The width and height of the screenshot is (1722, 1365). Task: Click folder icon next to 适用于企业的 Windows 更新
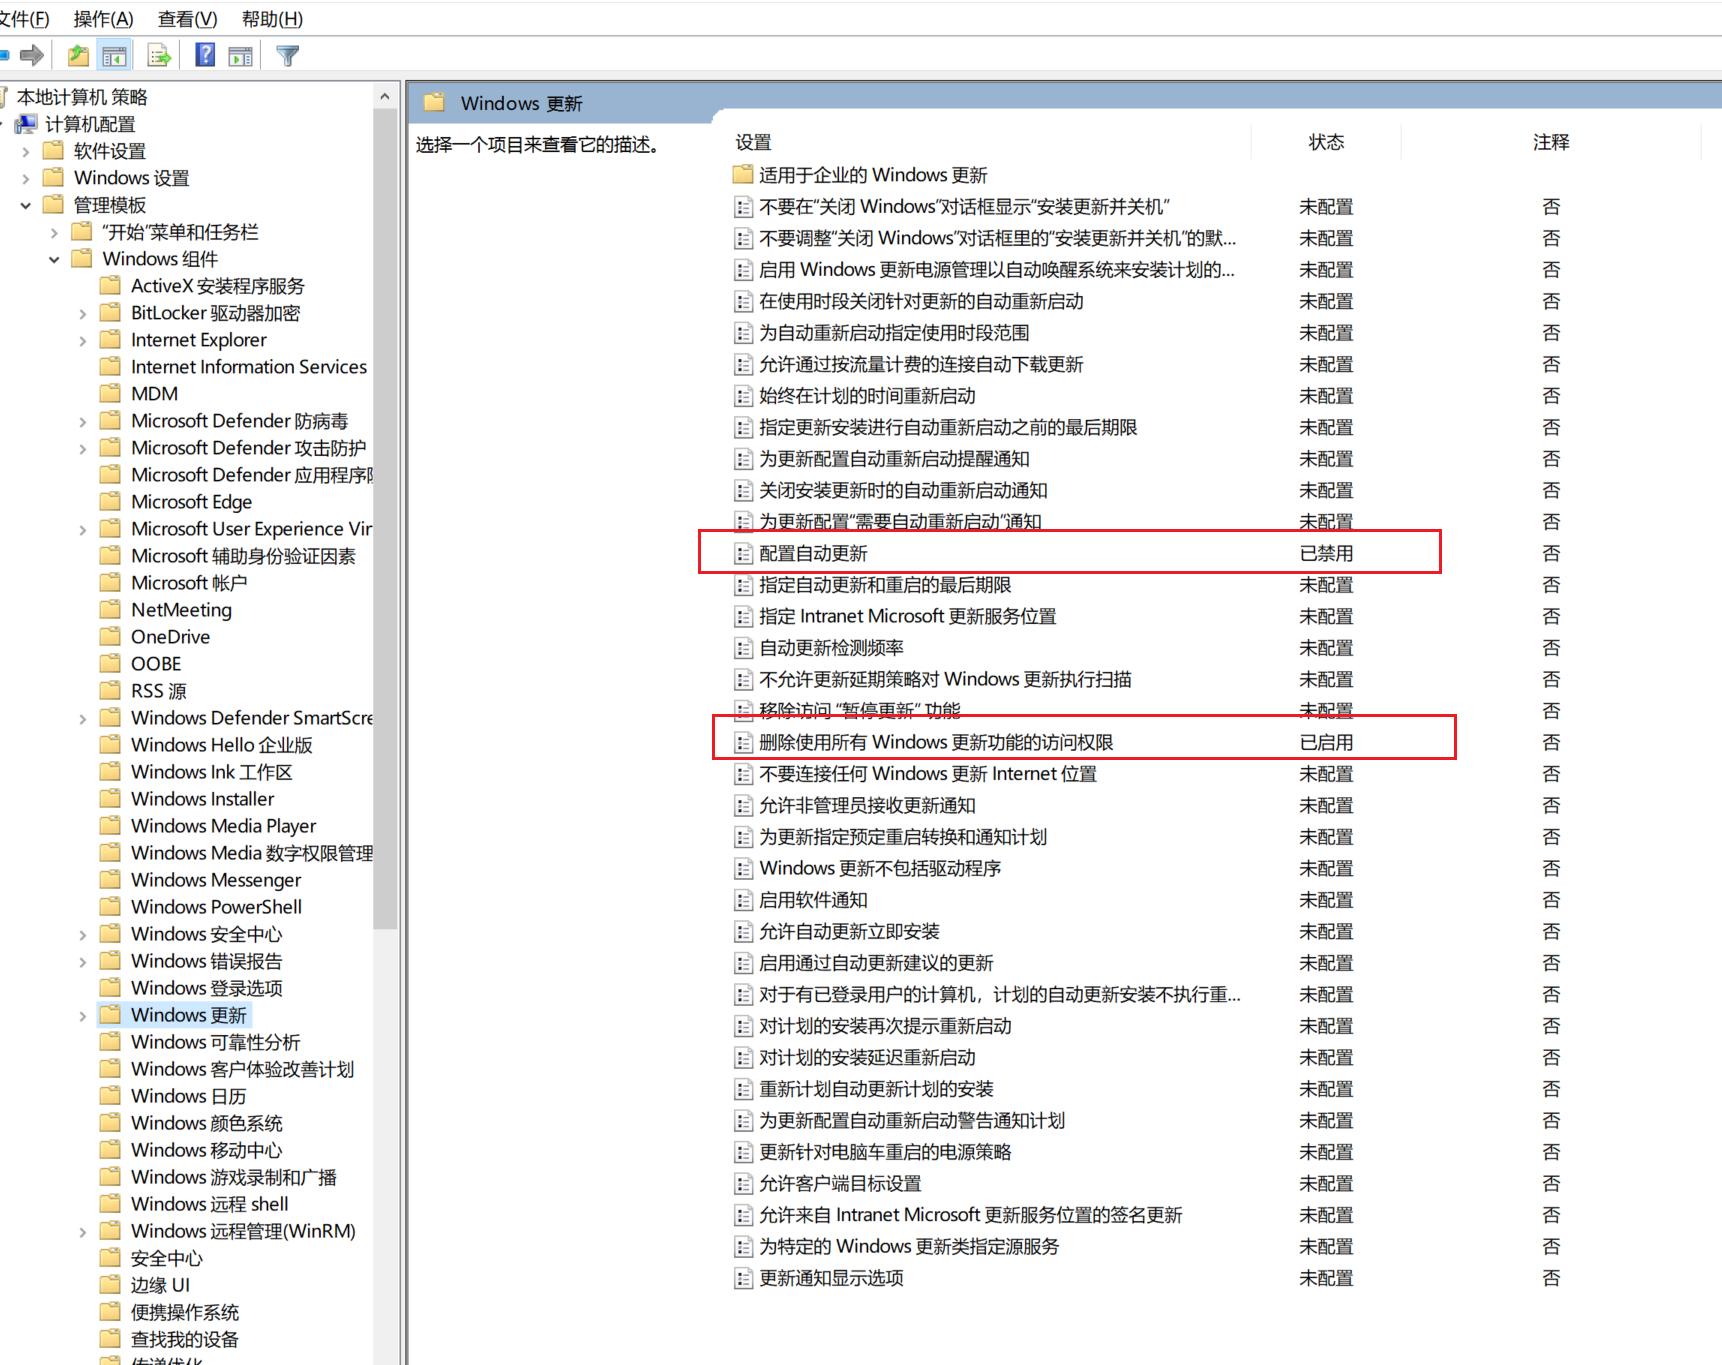742,174
